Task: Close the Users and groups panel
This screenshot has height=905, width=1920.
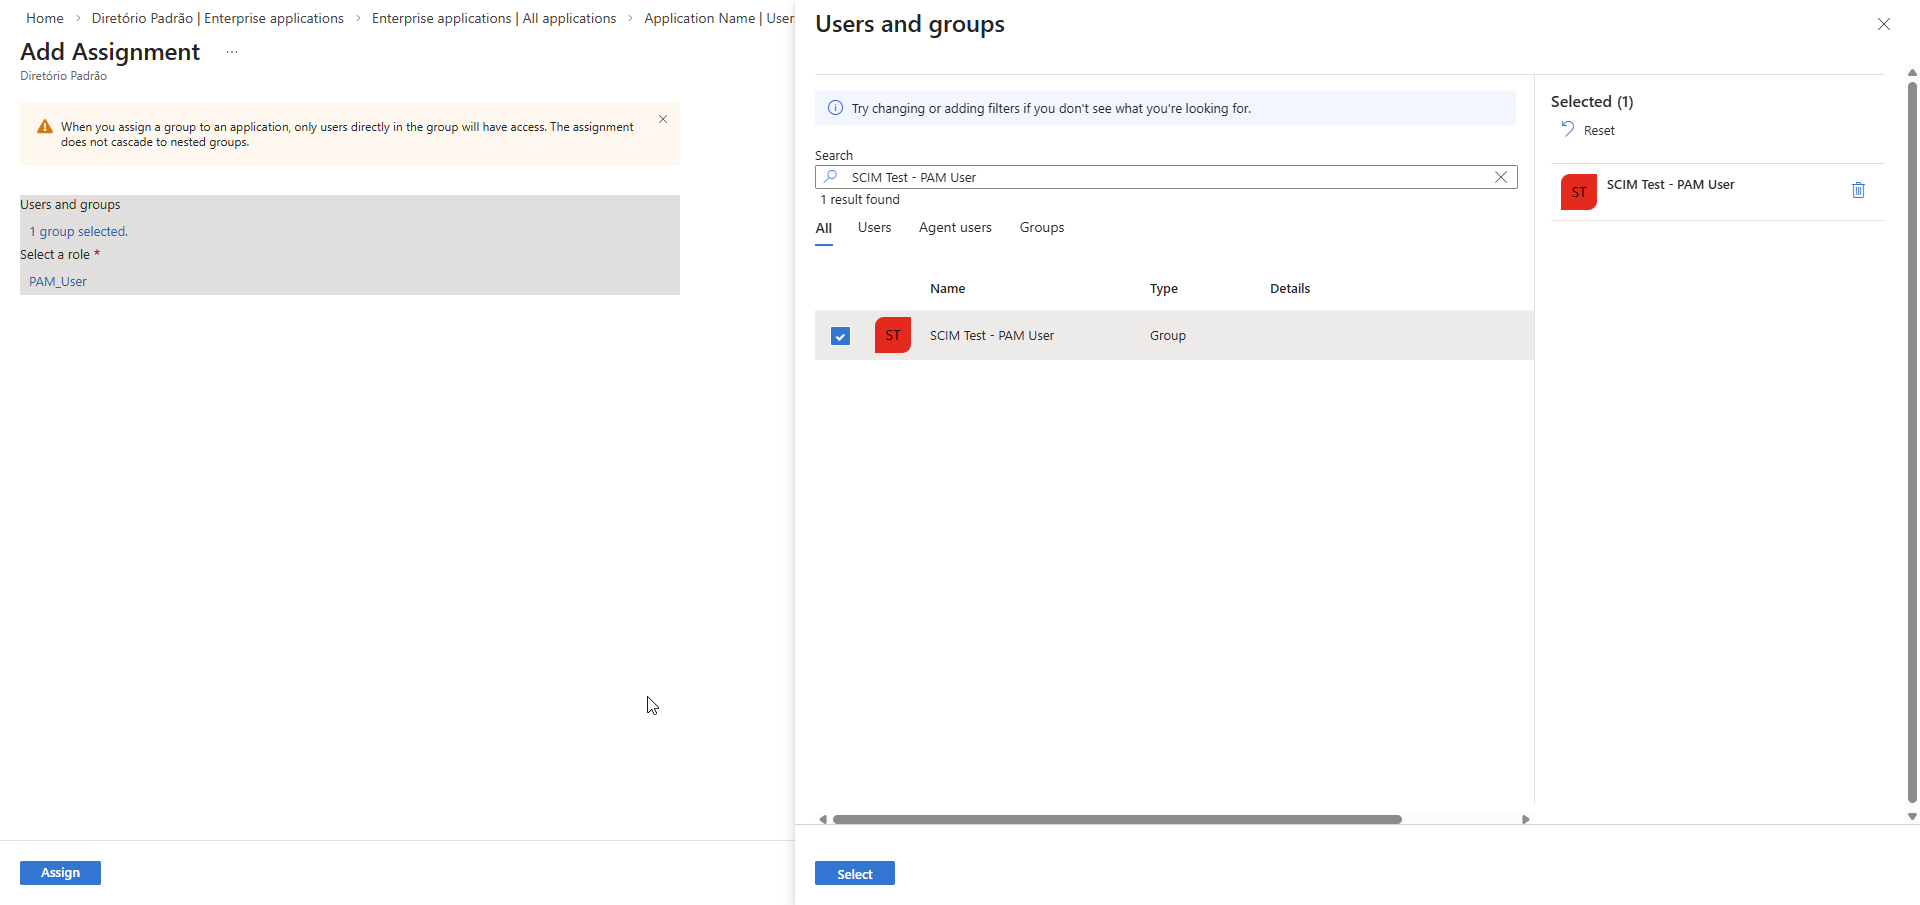Action: point(1883,24)
